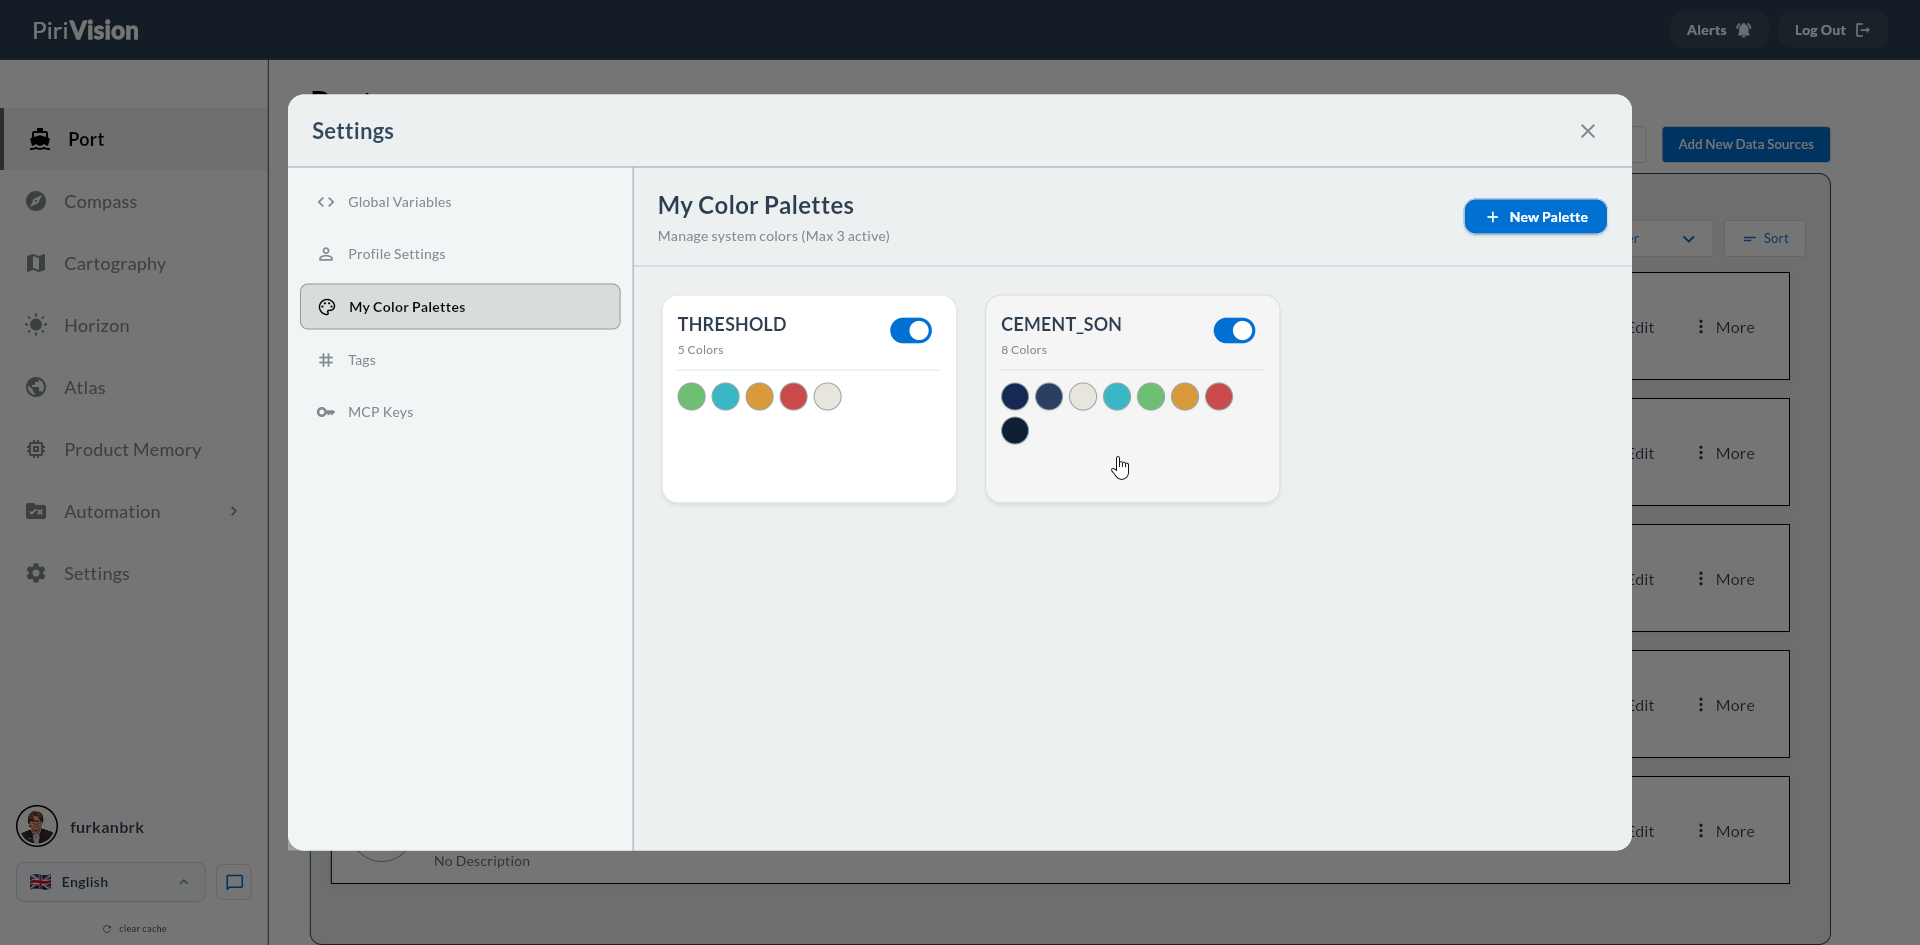Image resolution: width=1920 pixels, height=945 pixels.
Task: Click the Port ship icon in sidebar
Action: tap(40, 139)
